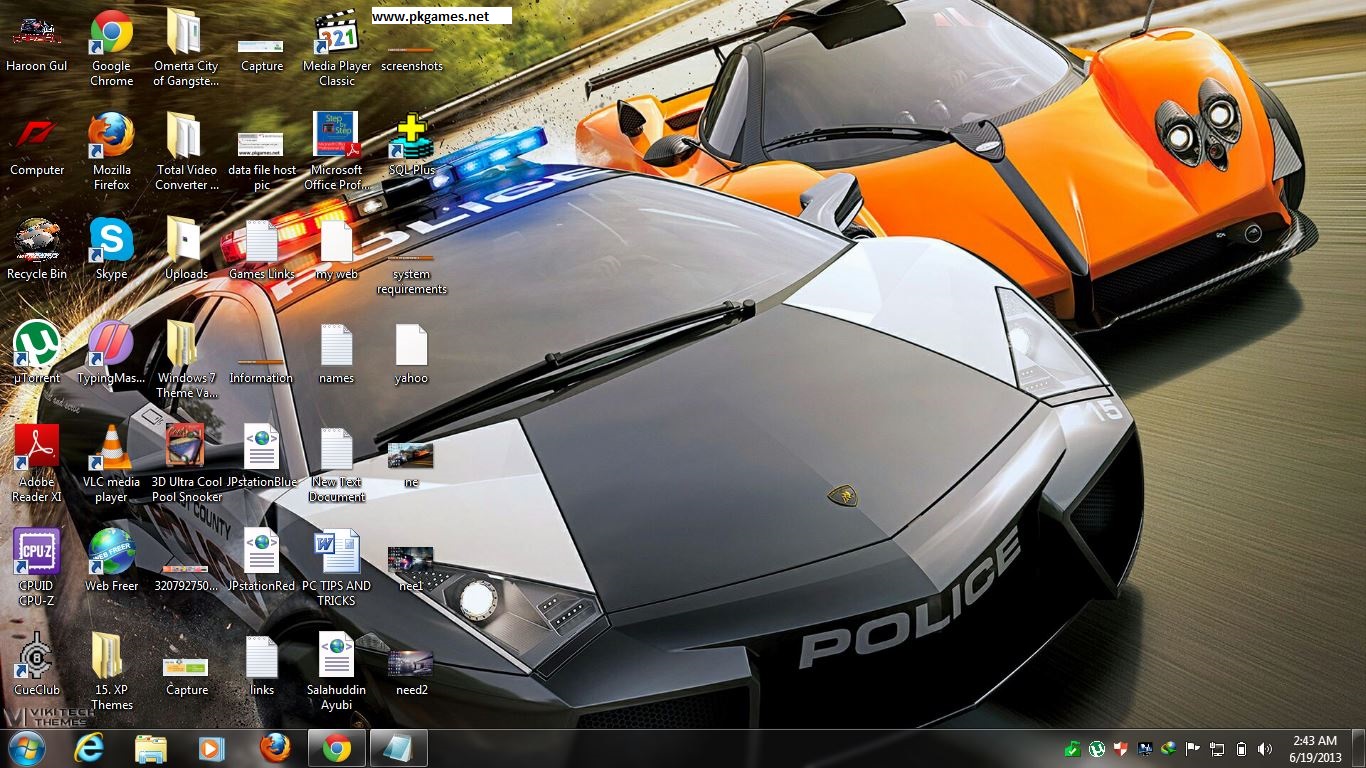Launch Windows Media Player from the taskbar
The width and height of the screenshot is (1366, 768).
(x=211, y=748)
